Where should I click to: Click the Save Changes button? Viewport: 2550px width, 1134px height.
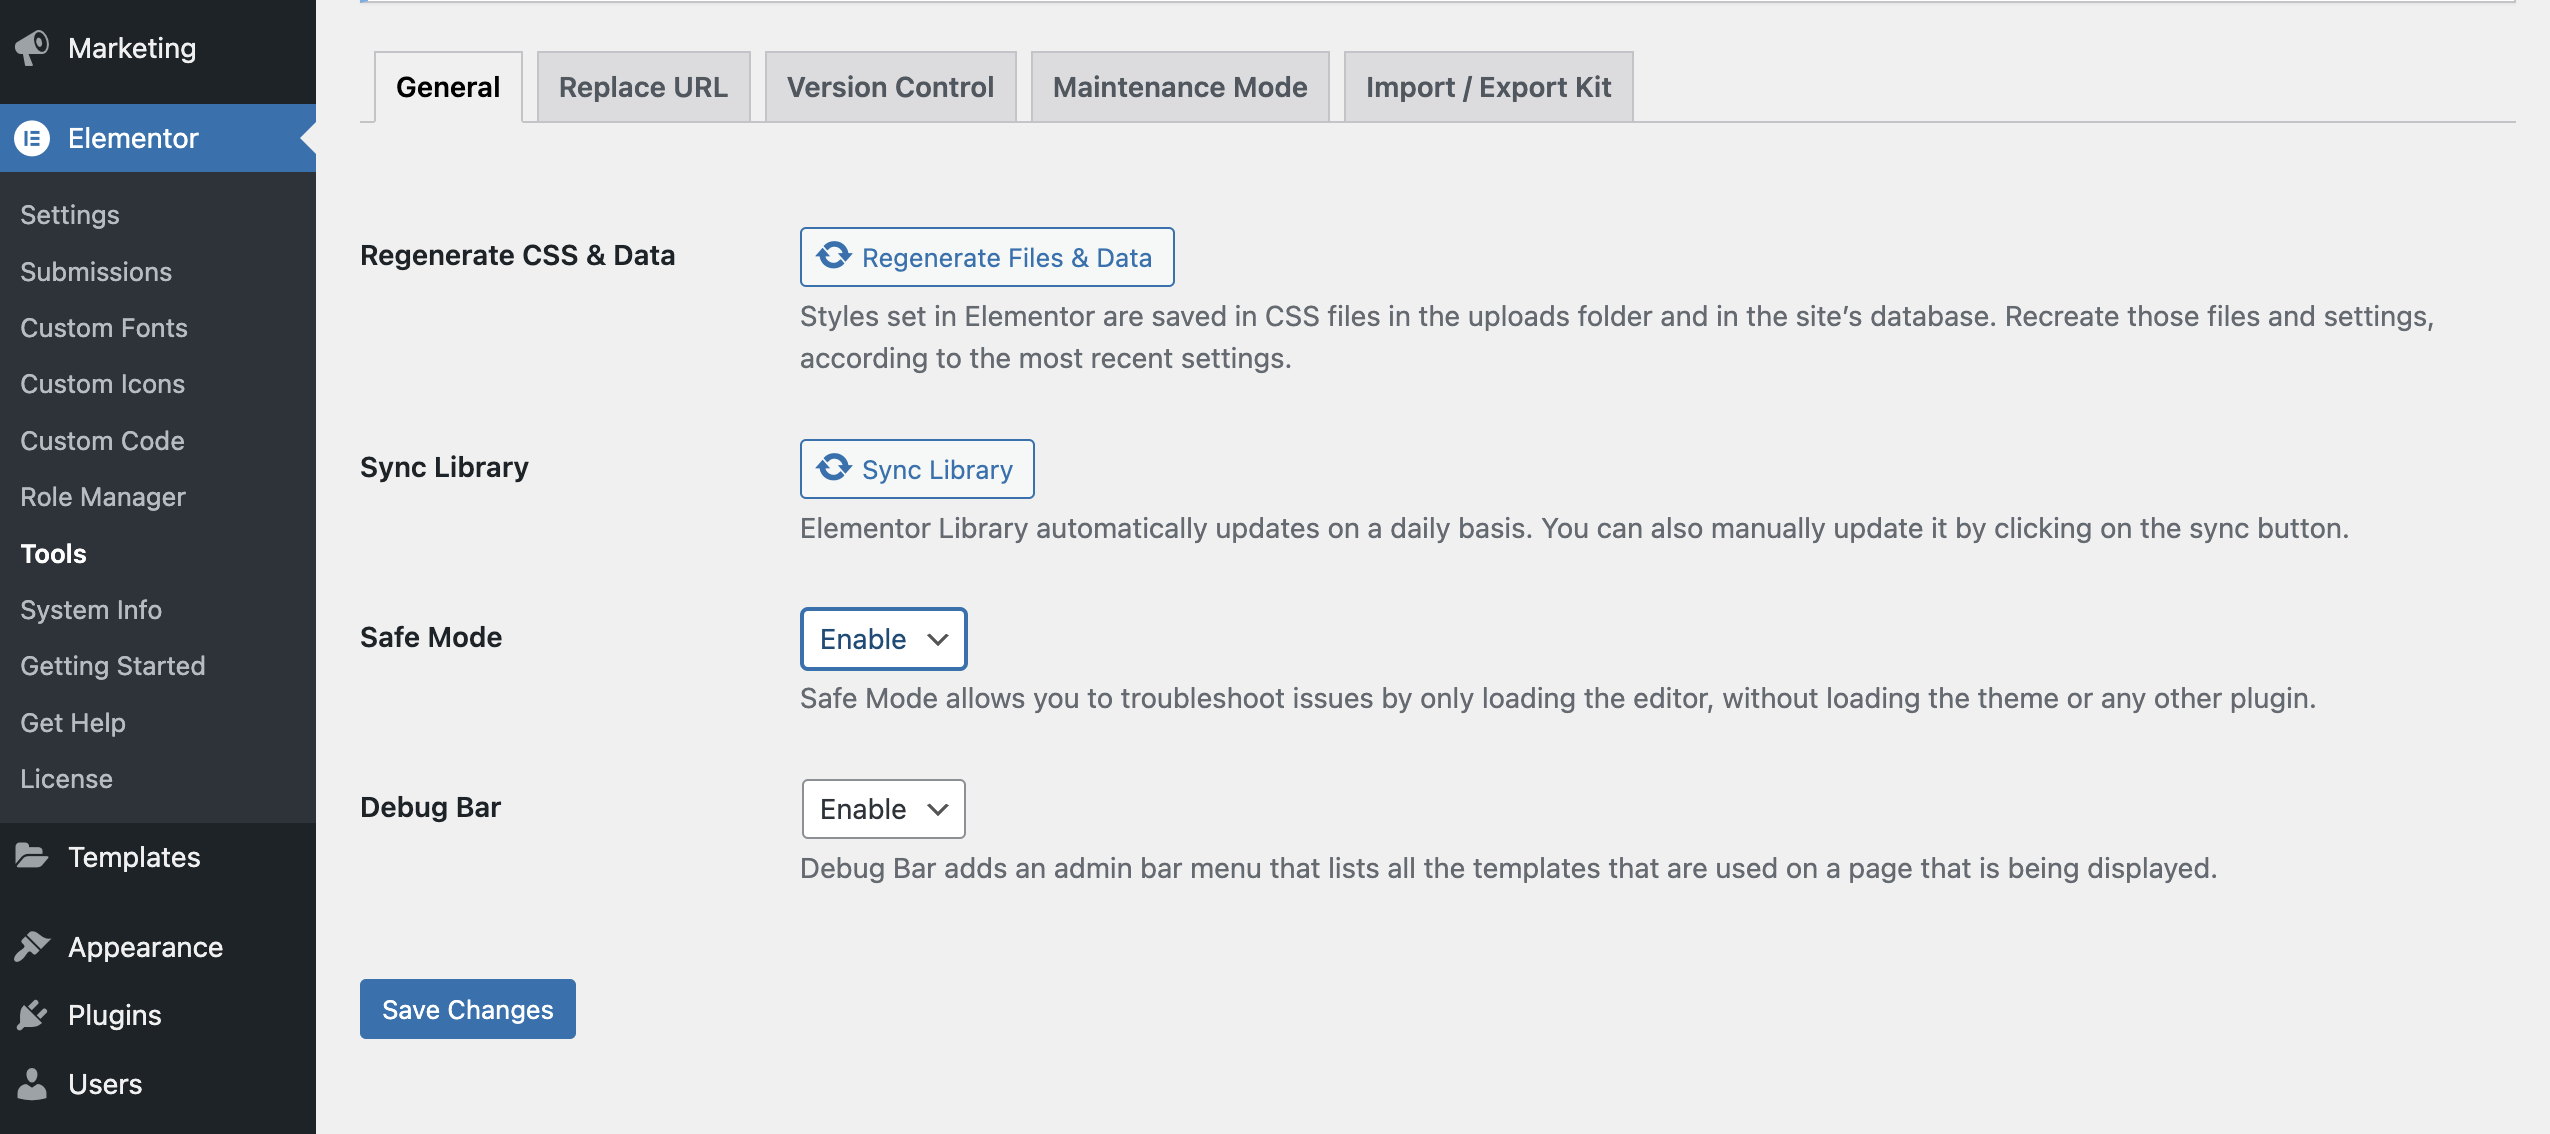pos(467,1009)
